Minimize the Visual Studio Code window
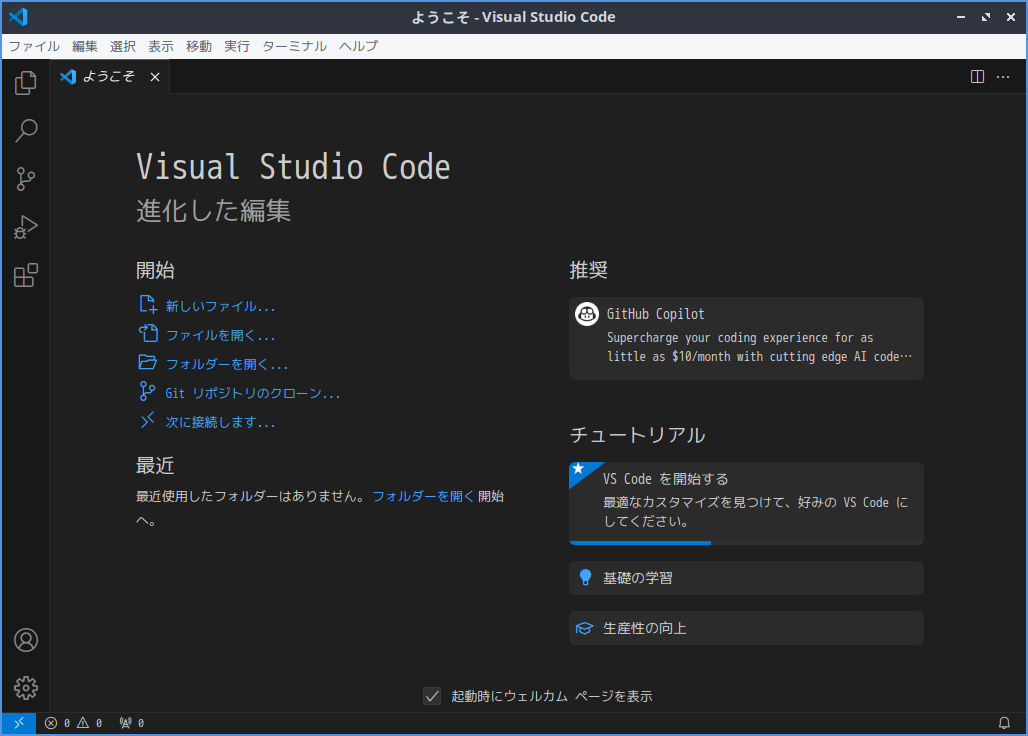 [960, 17]
